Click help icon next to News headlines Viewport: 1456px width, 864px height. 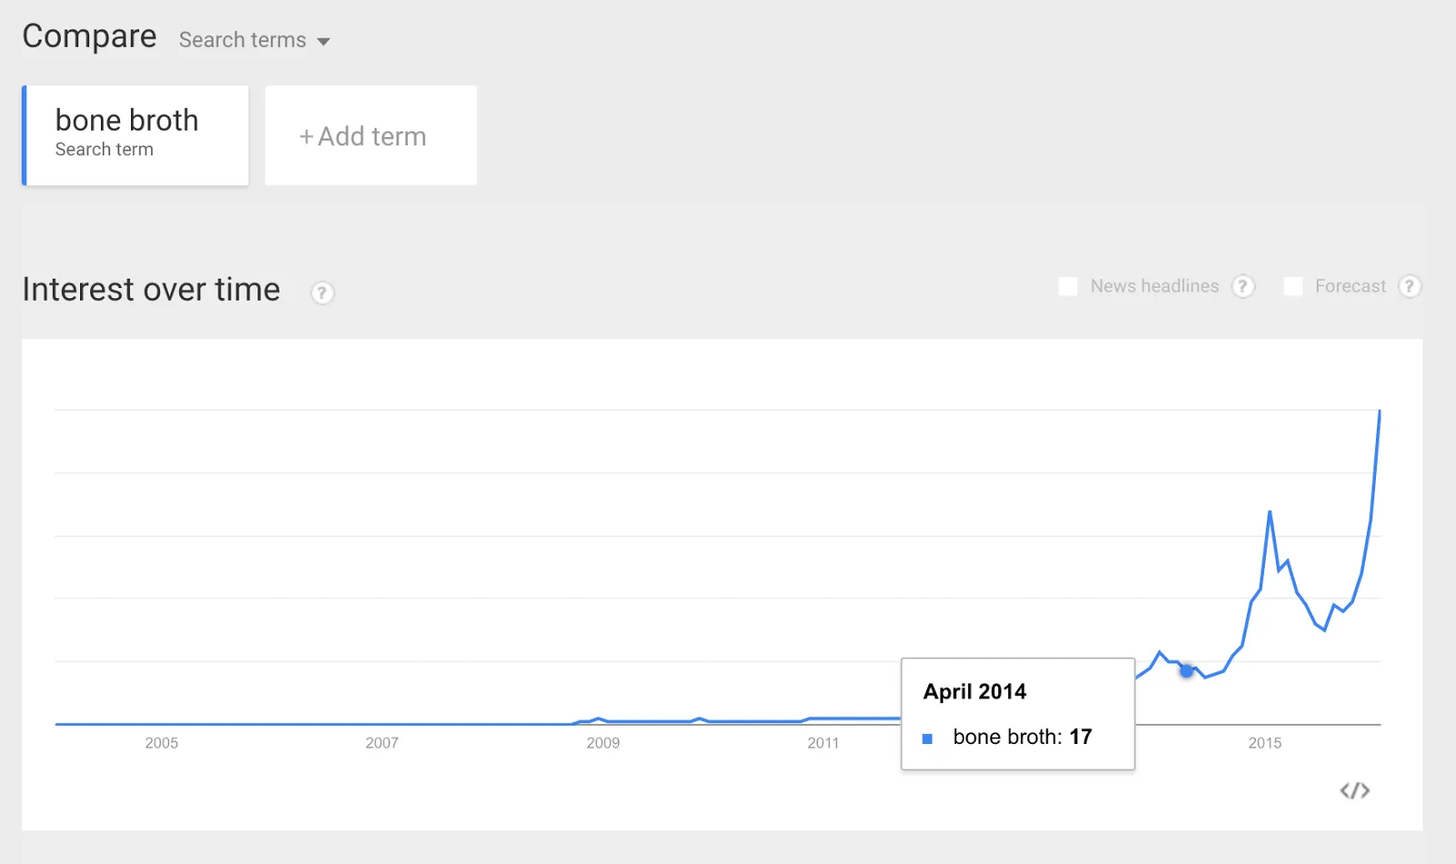click(1243, 287)
